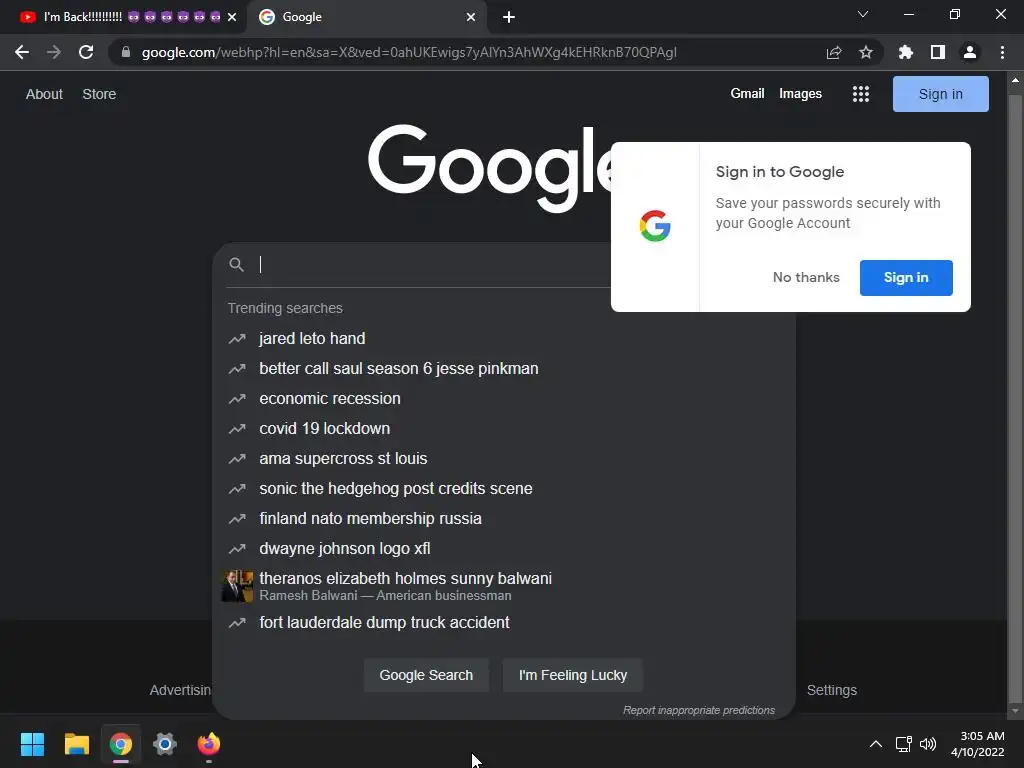The height and width of the screenshot is (768, 1024).
Task: Open Settings gear in taskbar
Action: pyautogui.click(x=165, y=744)
